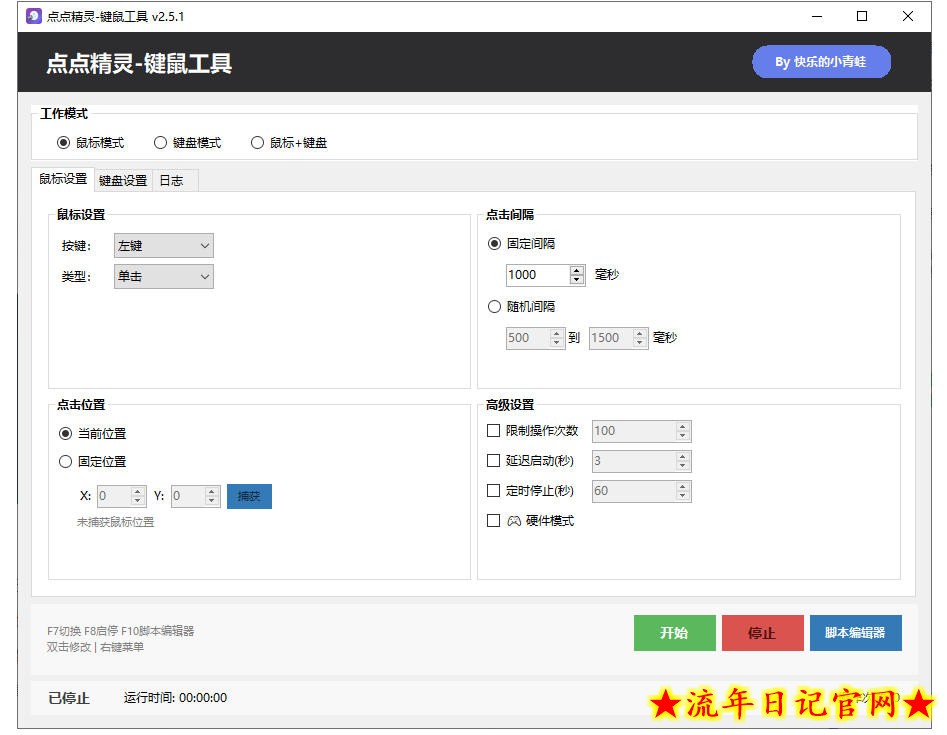
Task: Click the app logo icon in title bar
Action: (x=34, y=16)
